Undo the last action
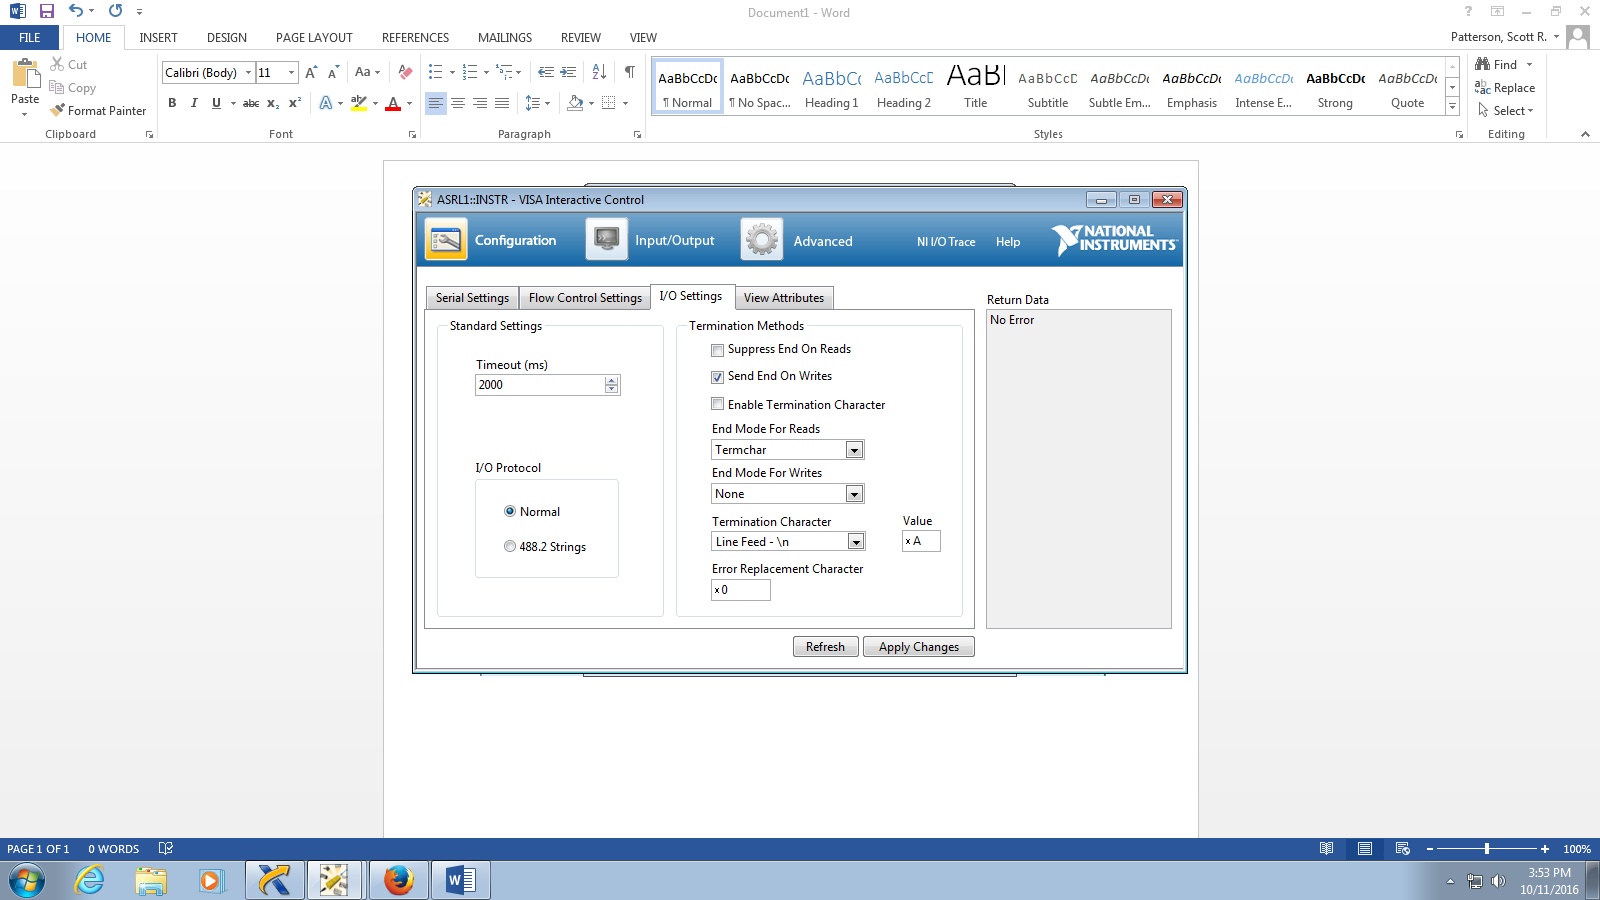 pos(76,12)
